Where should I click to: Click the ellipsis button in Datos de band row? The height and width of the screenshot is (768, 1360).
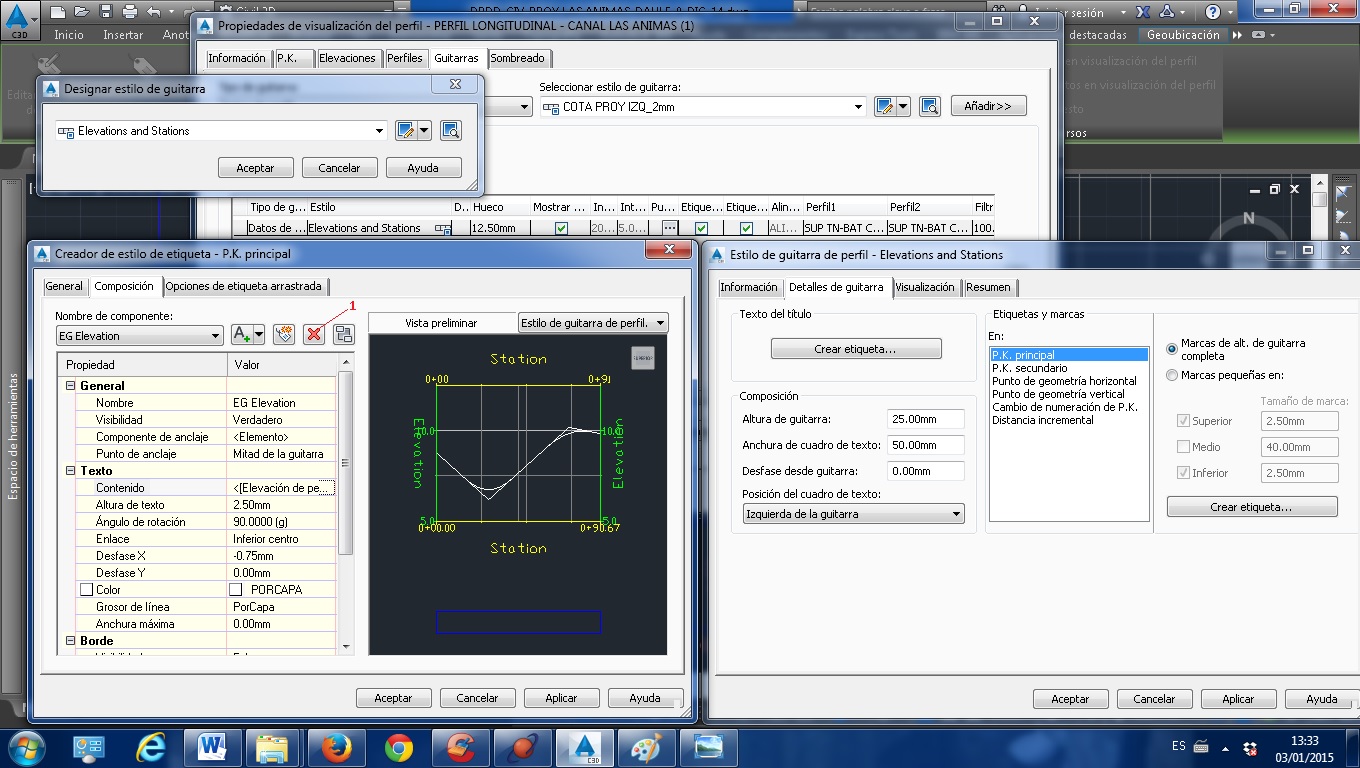670,228
